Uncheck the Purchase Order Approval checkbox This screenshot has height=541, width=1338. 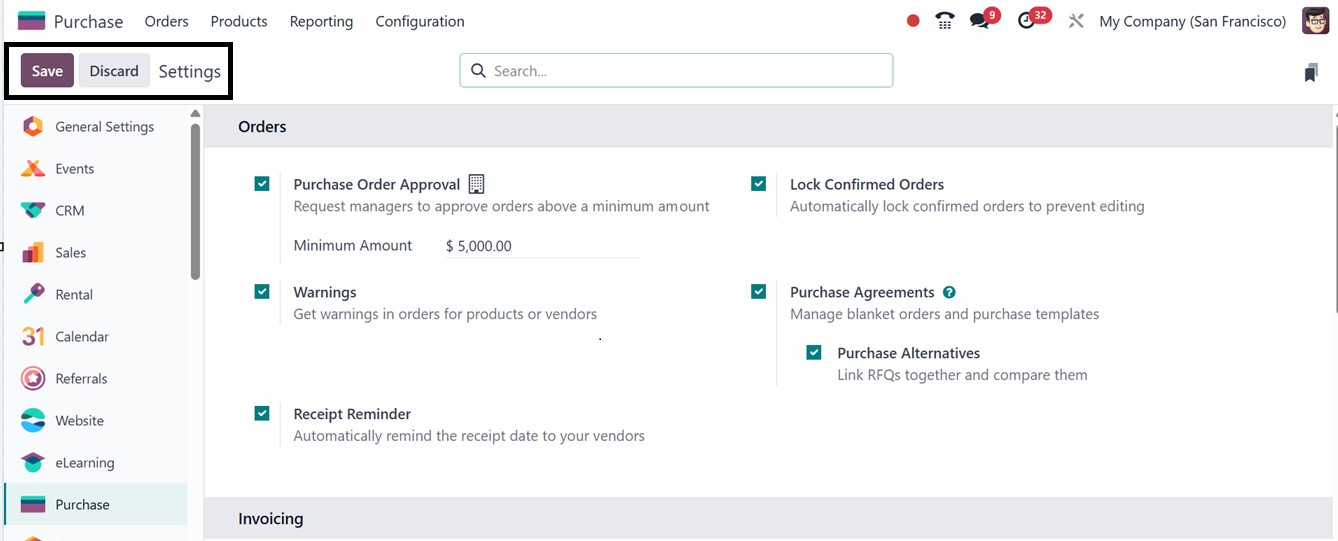[x=262, y=184]
